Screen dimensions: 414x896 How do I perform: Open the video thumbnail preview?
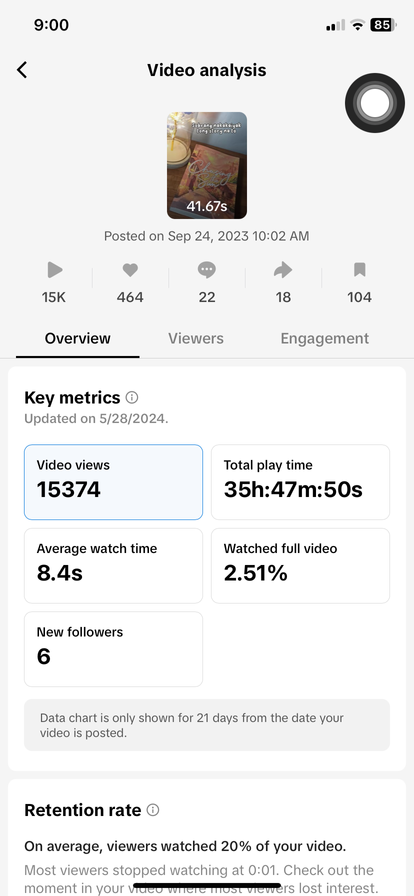coord(207,165)
